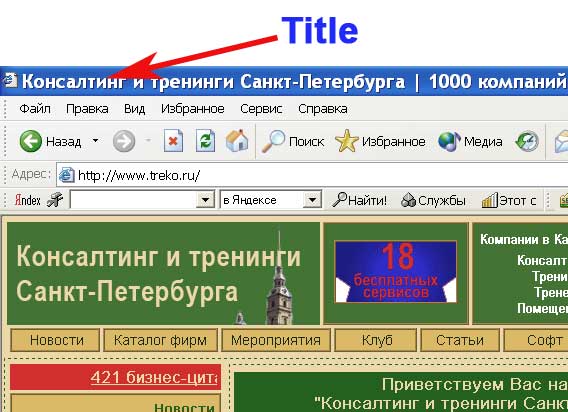Click the Найти! search button
The height and width of the screenshot is (412, 568).
coord(359,200)
